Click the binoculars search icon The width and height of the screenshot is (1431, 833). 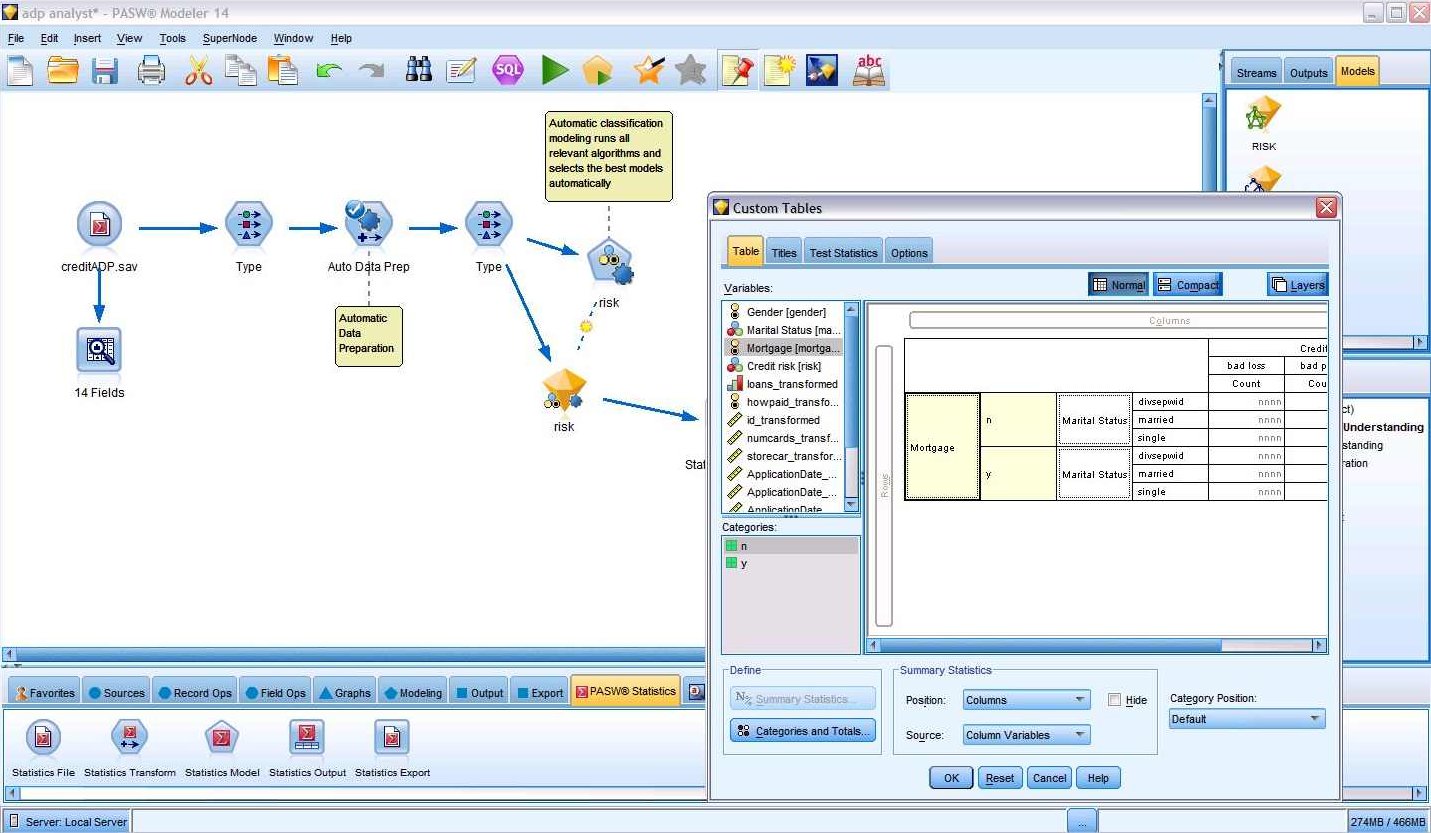418,69
